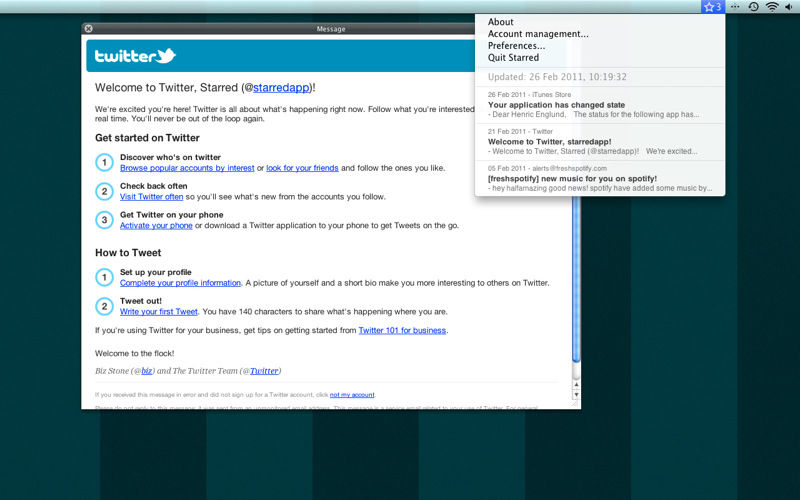800x500 pixels.
Task: Click the @Twitter link in signature
Action: 264,371
